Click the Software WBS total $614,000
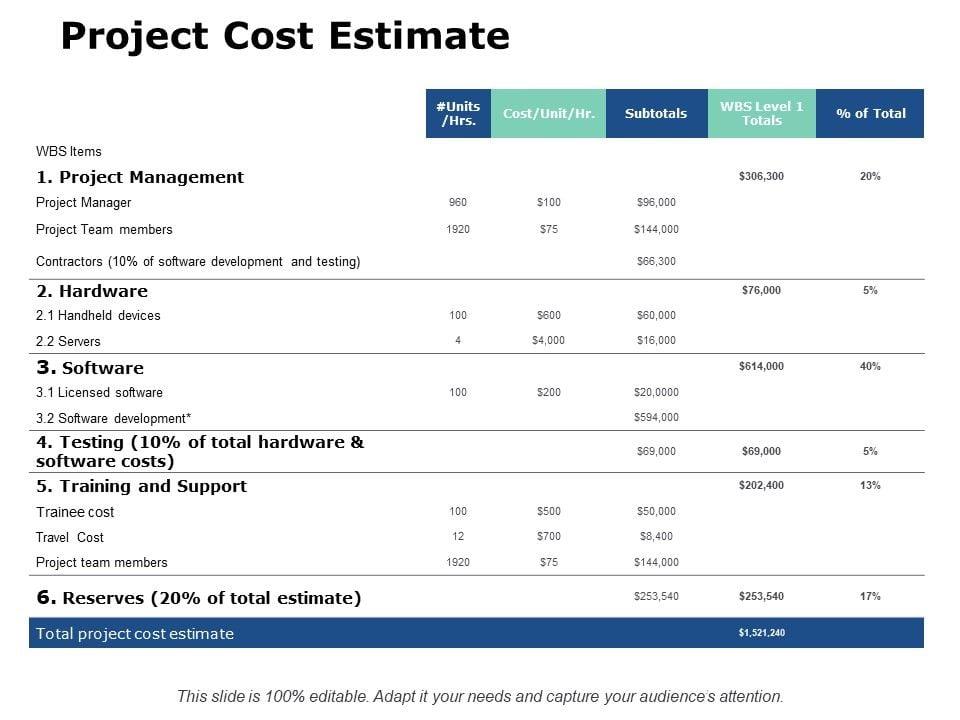960x720 pixels. [762, 366]
